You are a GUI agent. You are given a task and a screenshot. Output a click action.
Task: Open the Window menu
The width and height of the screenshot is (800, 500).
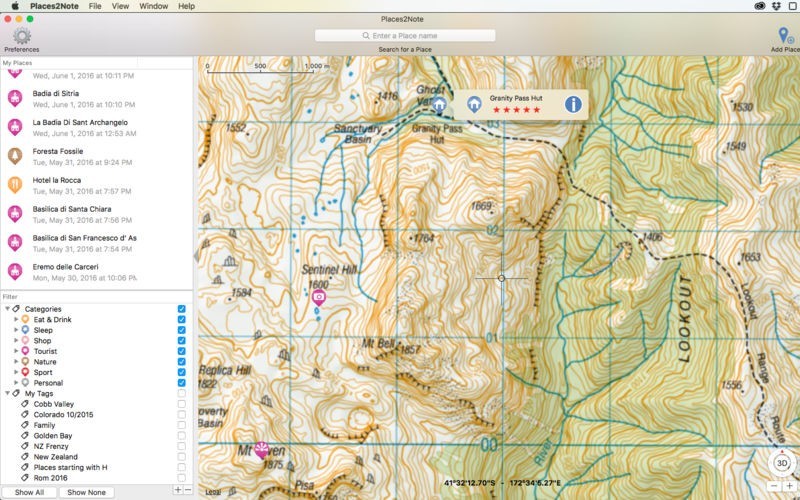[x=154, y=6]
